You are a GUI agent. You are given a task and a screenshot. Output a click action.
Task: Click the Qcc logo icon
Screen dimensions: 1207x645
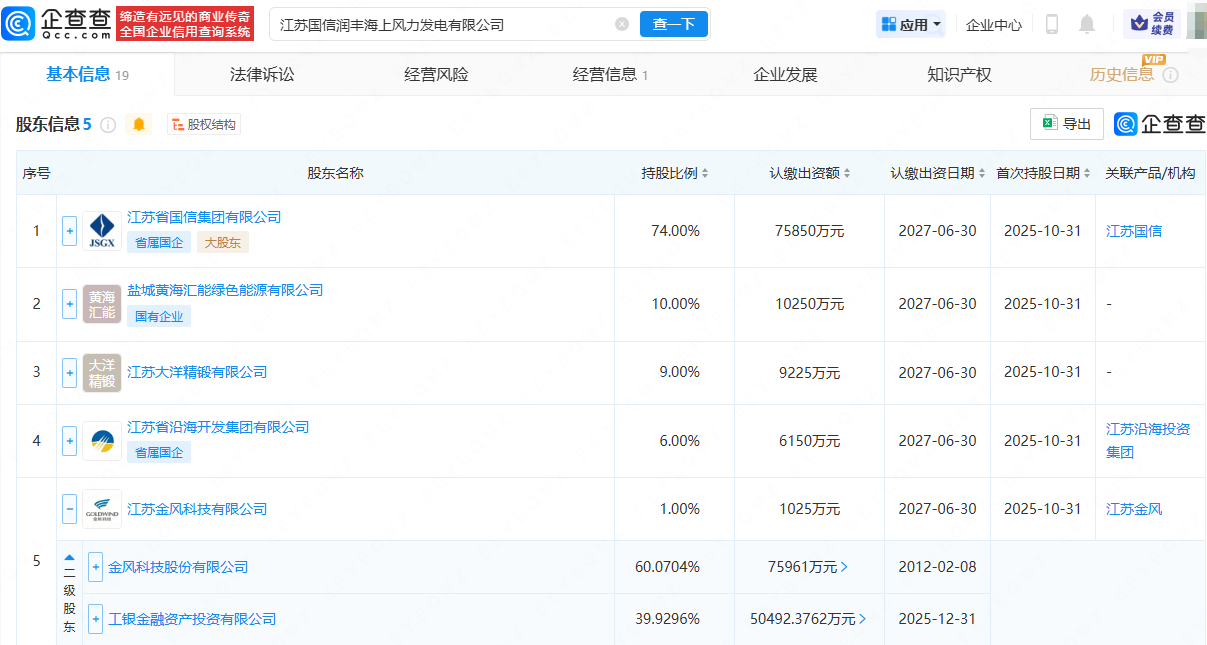pyautogui.click(x=20, y=24)
